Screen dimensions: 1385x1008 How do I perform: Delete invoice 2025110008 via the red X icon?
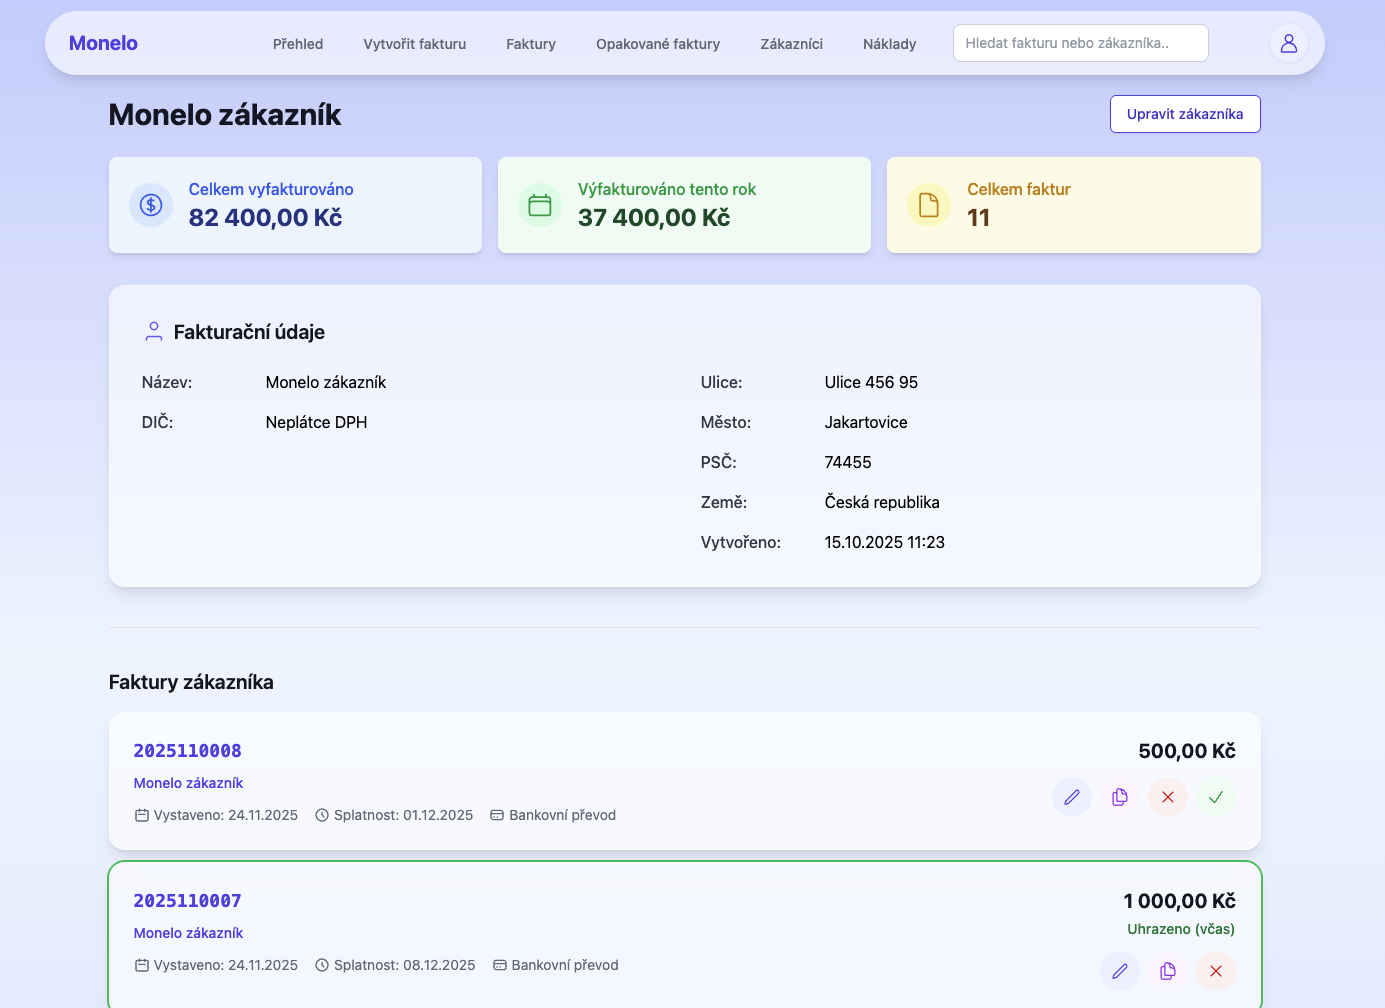(1168, 797)
